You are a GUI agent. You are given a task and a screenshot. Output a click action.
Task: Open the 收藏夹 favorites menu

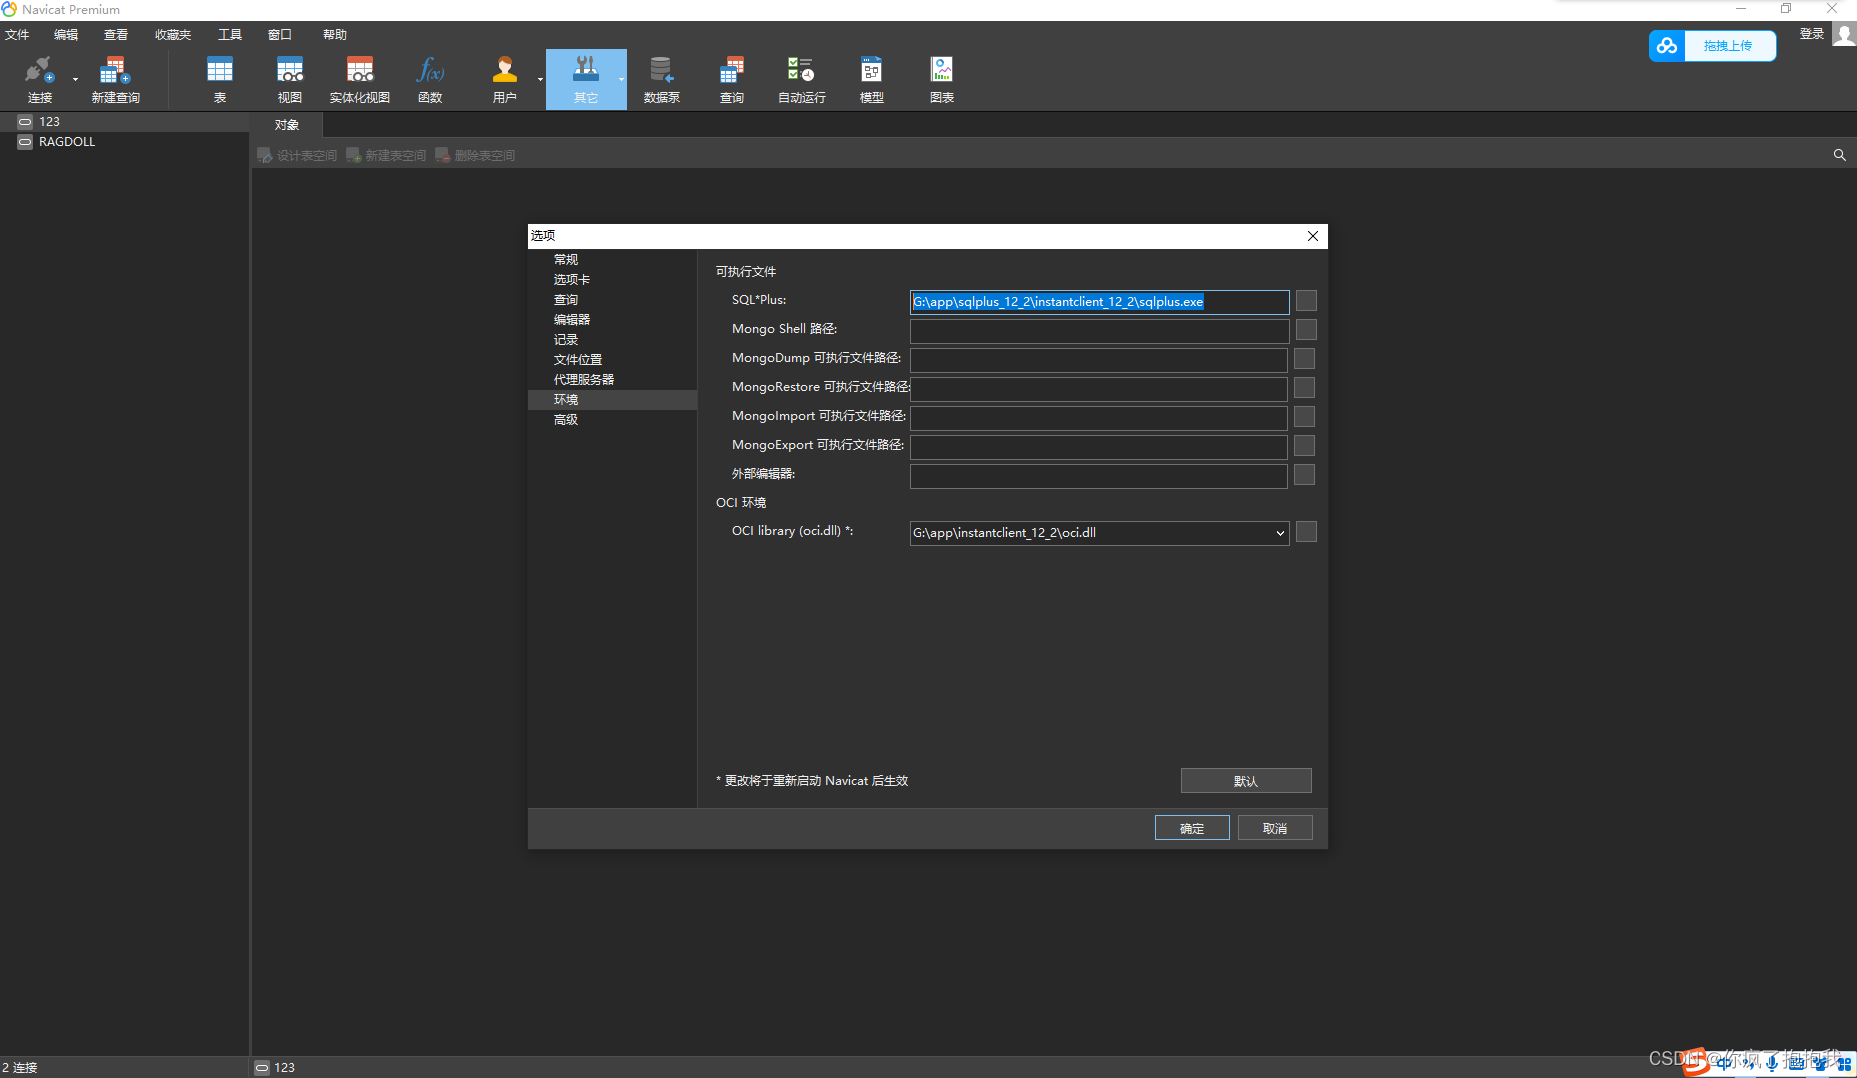pyautogui.click(x=173, y=34)
